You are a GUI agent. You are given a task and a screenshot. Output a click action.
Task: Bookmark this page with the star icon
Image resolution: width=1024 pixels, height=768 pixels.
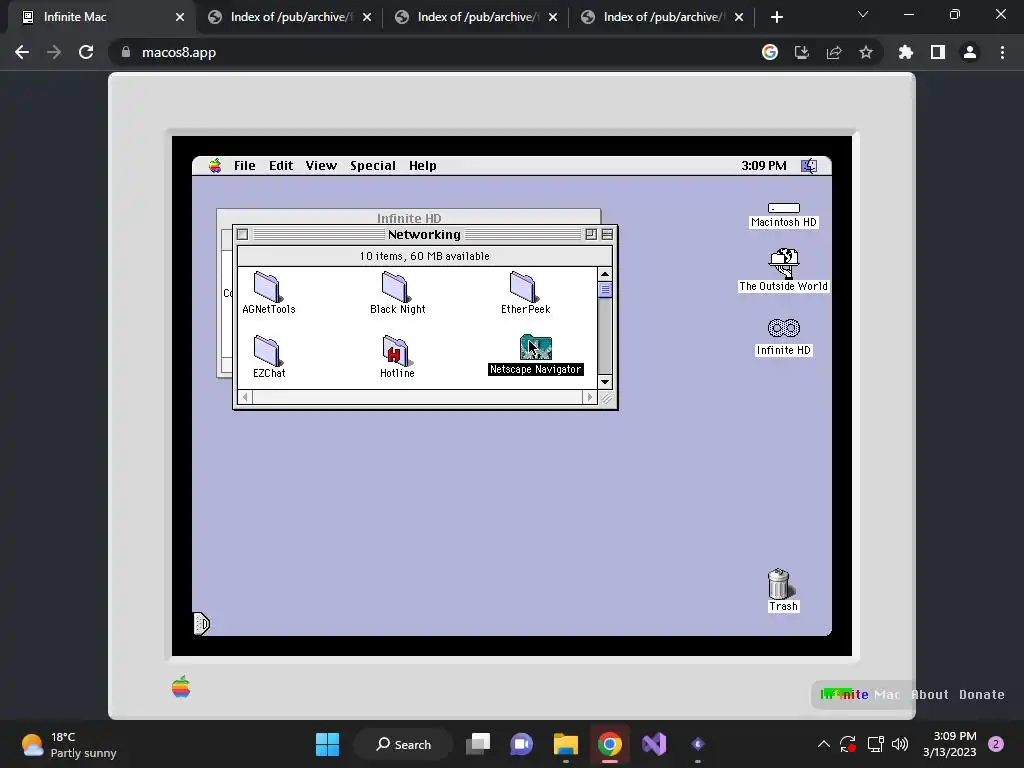866,52
